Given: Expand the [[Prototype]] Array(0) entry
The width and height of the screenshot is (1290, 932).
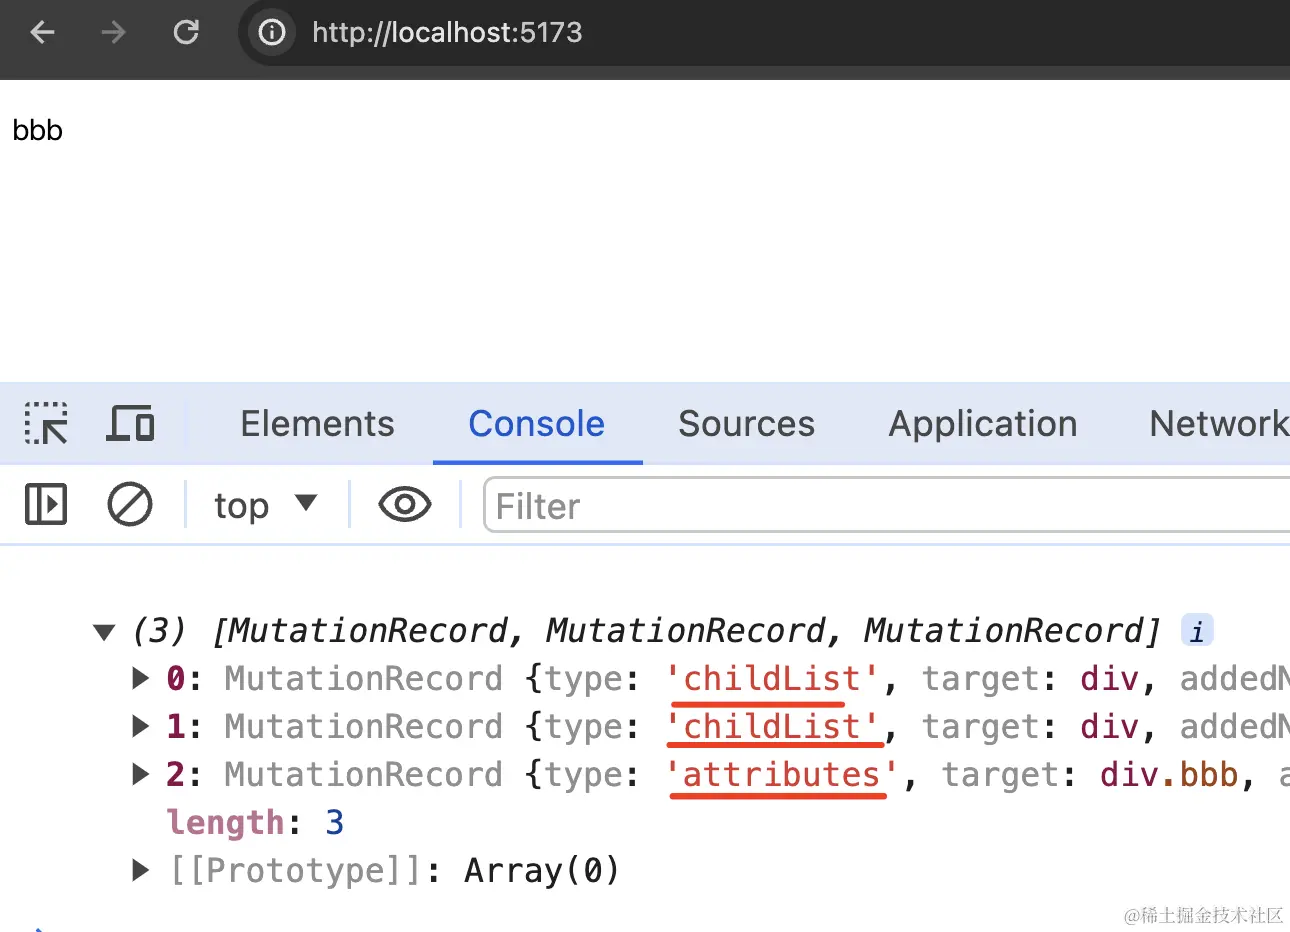Looking at the screenshot, I should [140, 870].
